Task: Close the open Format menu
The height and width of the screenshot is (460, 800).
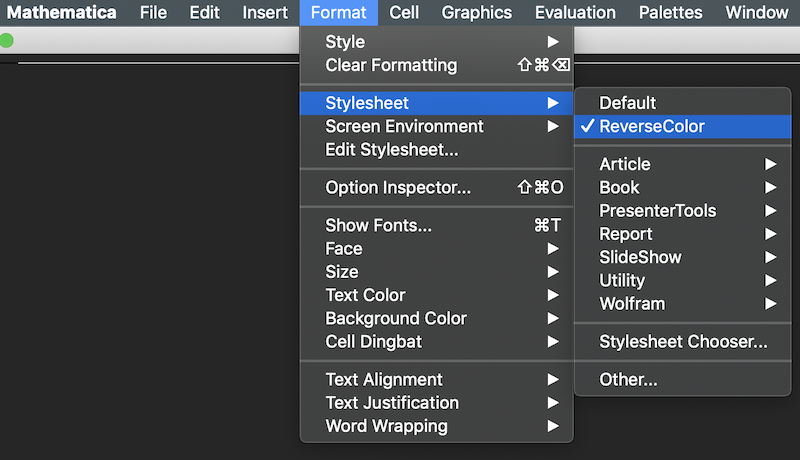Action: point(338,12)
